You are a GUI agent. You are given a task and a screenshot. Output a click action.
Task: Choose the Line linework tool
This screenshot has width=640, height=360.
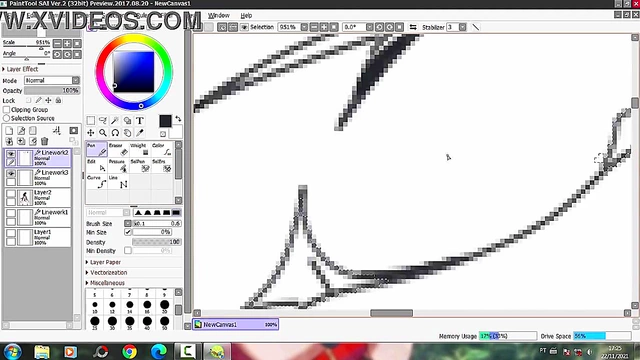(x=118, y=182)
